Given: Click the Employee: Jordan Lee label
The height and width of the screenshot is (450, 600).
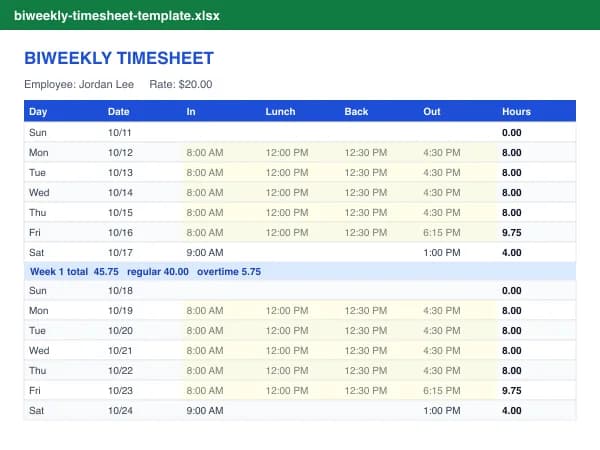Looking at the screenshot, I should (x=79, y=84).
